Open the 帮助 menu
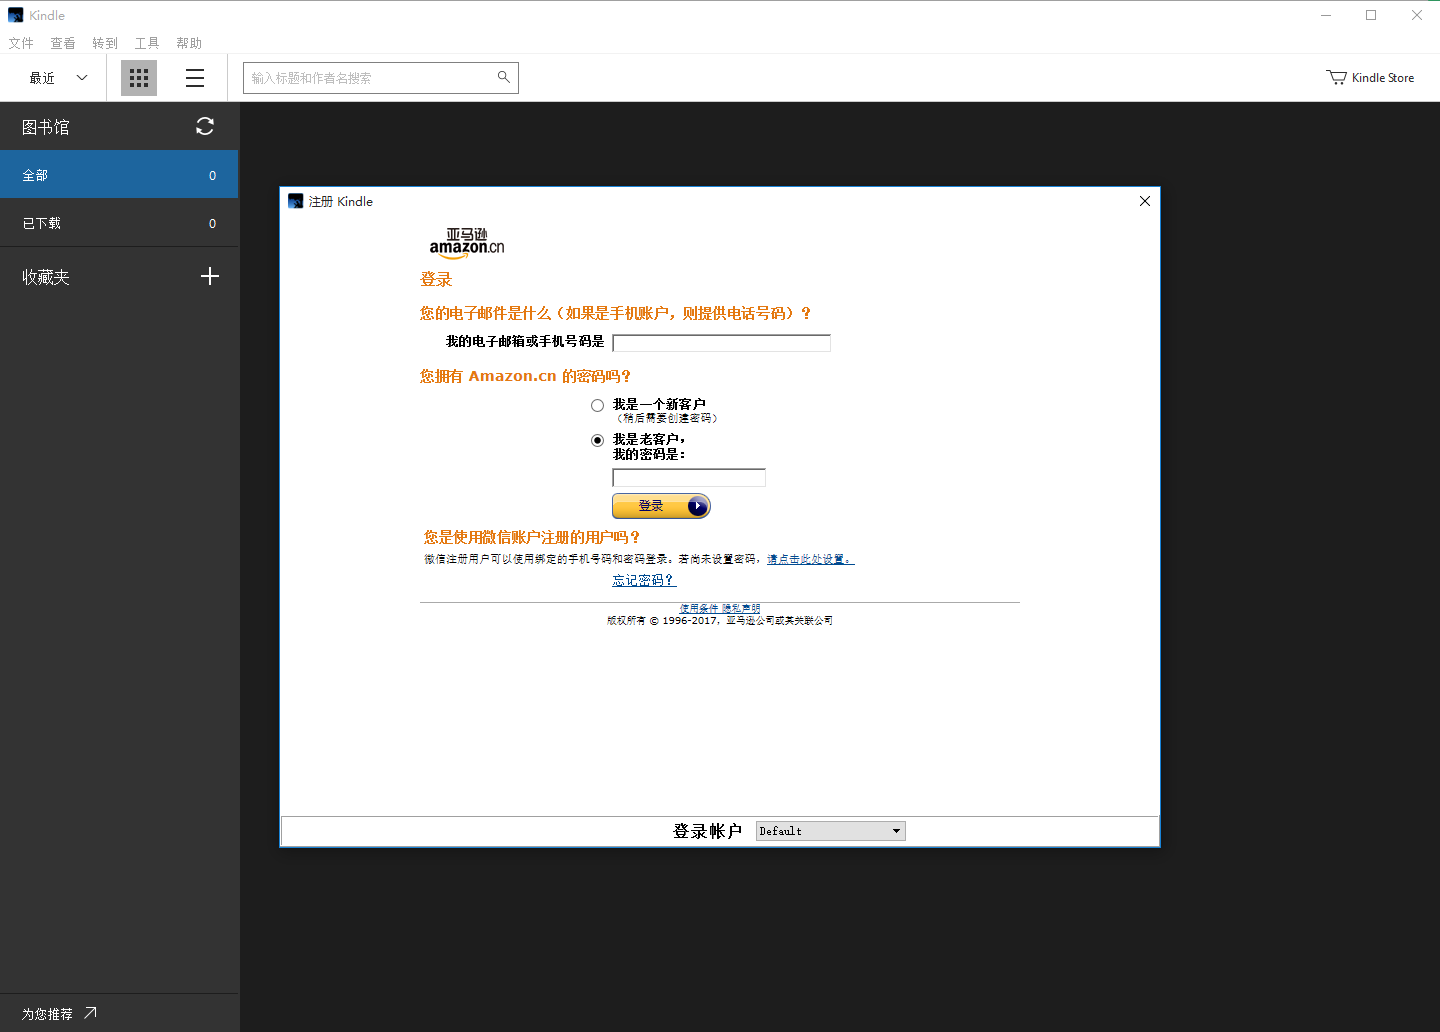Viewport: 1440px width, 1032px height. (x=189, y=43)
